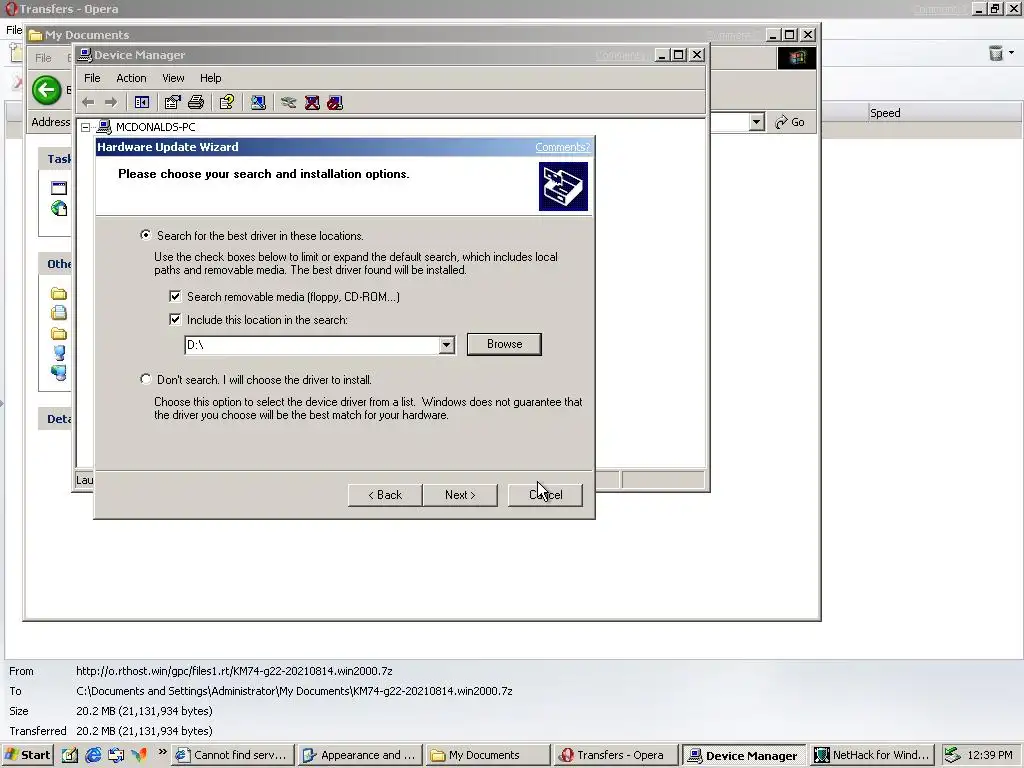Click the Cancel button in the wizard

click(x=545, y=495)
